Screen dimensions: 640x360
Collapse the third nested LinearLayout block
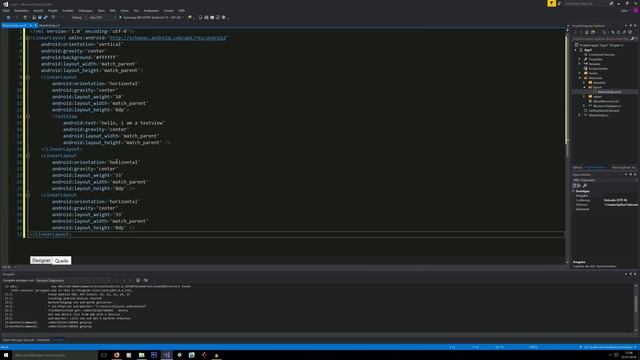(28, 195)
